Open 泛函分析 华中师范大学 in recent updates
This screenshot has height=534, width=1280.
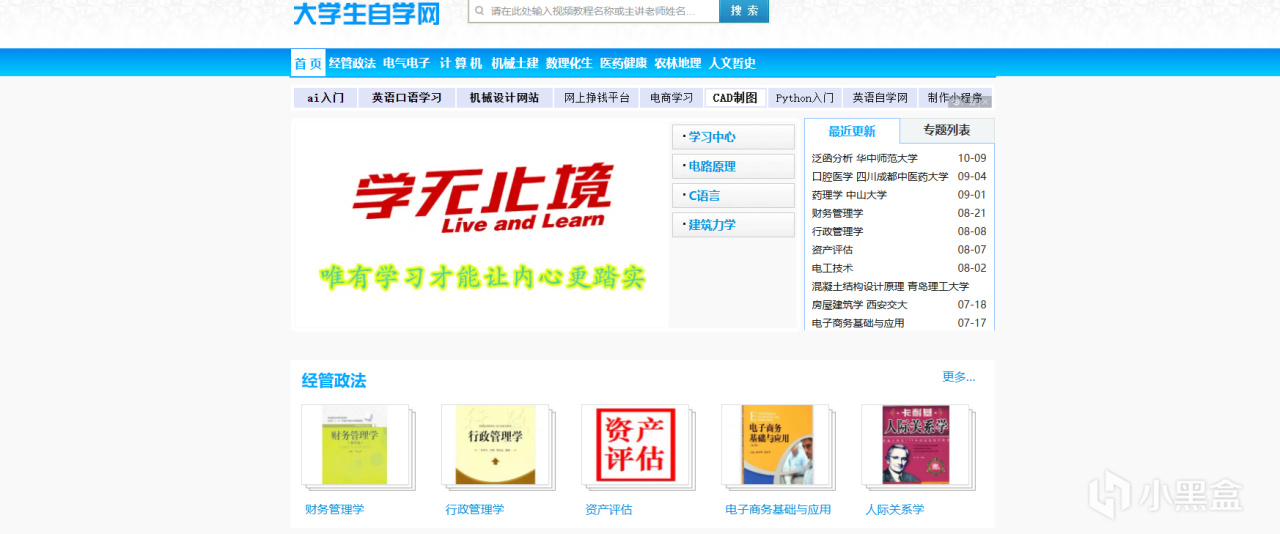click(x=864, y=158)
